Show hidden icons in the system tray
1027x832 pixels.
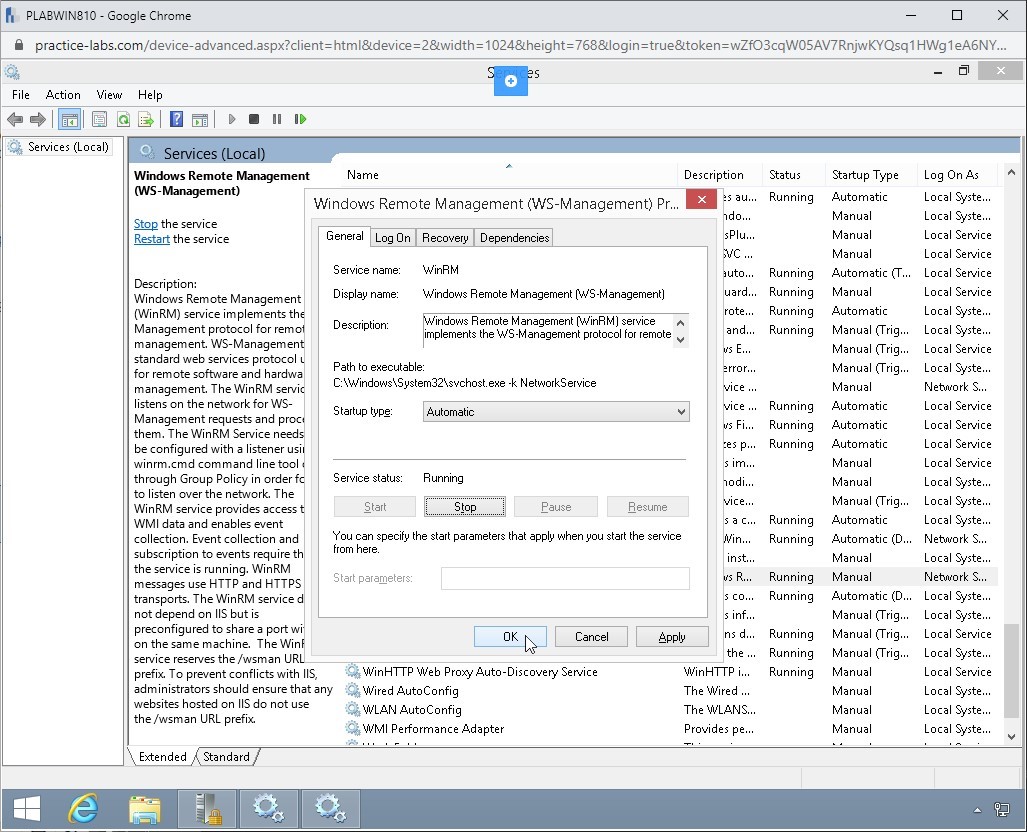coord(977,810)
